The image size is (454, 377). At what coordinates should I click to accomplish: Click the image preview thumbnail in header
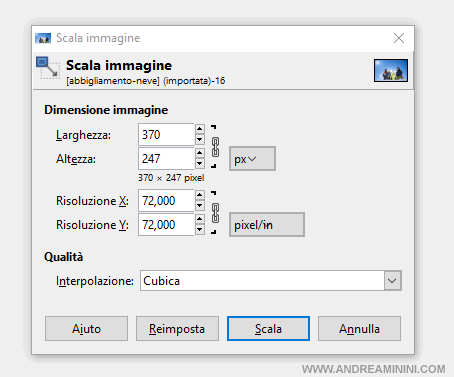coord(391,70)
